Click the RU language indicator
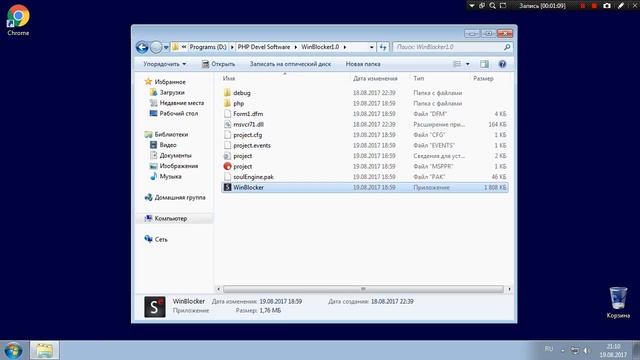This screenshot has height=360, width=640. tap(549, 349)
